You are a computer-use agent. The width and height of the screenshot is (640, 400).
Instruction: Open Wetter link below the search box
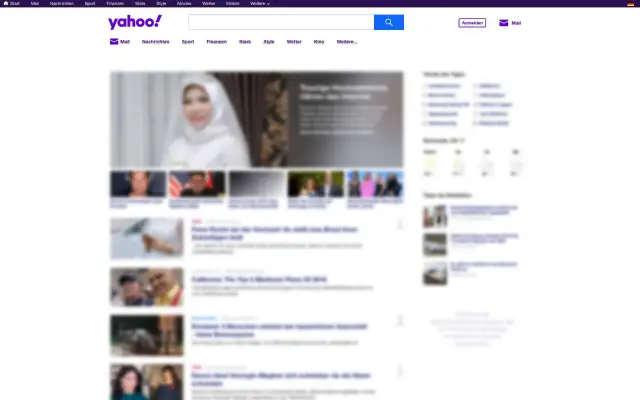tap(294, 42)
